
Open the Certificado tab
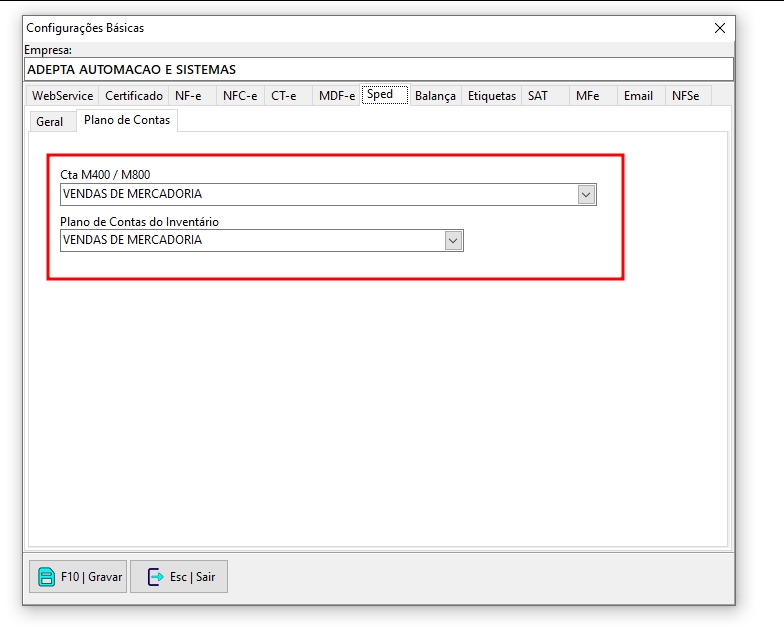(x=134, y=96)
